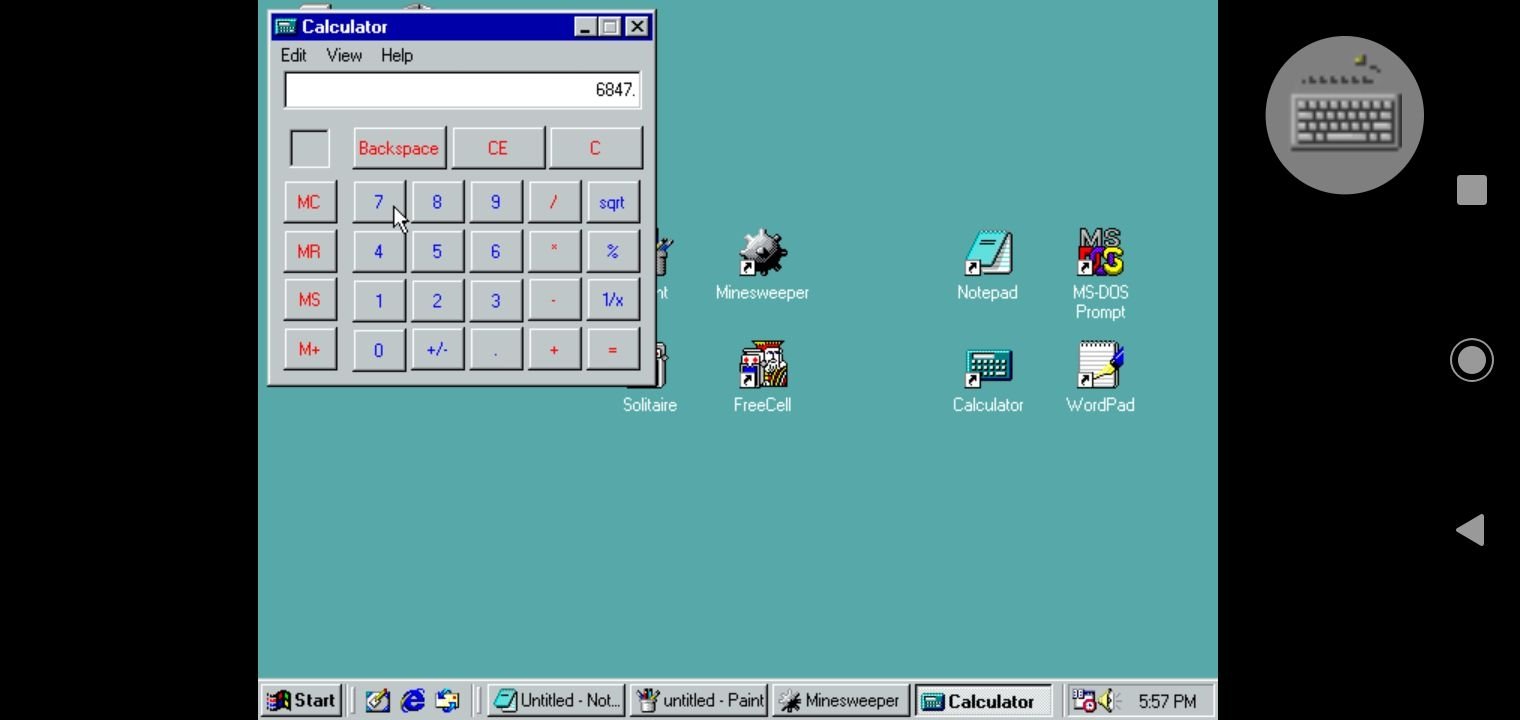Open the Help menu in Calculator

point(397,56)
